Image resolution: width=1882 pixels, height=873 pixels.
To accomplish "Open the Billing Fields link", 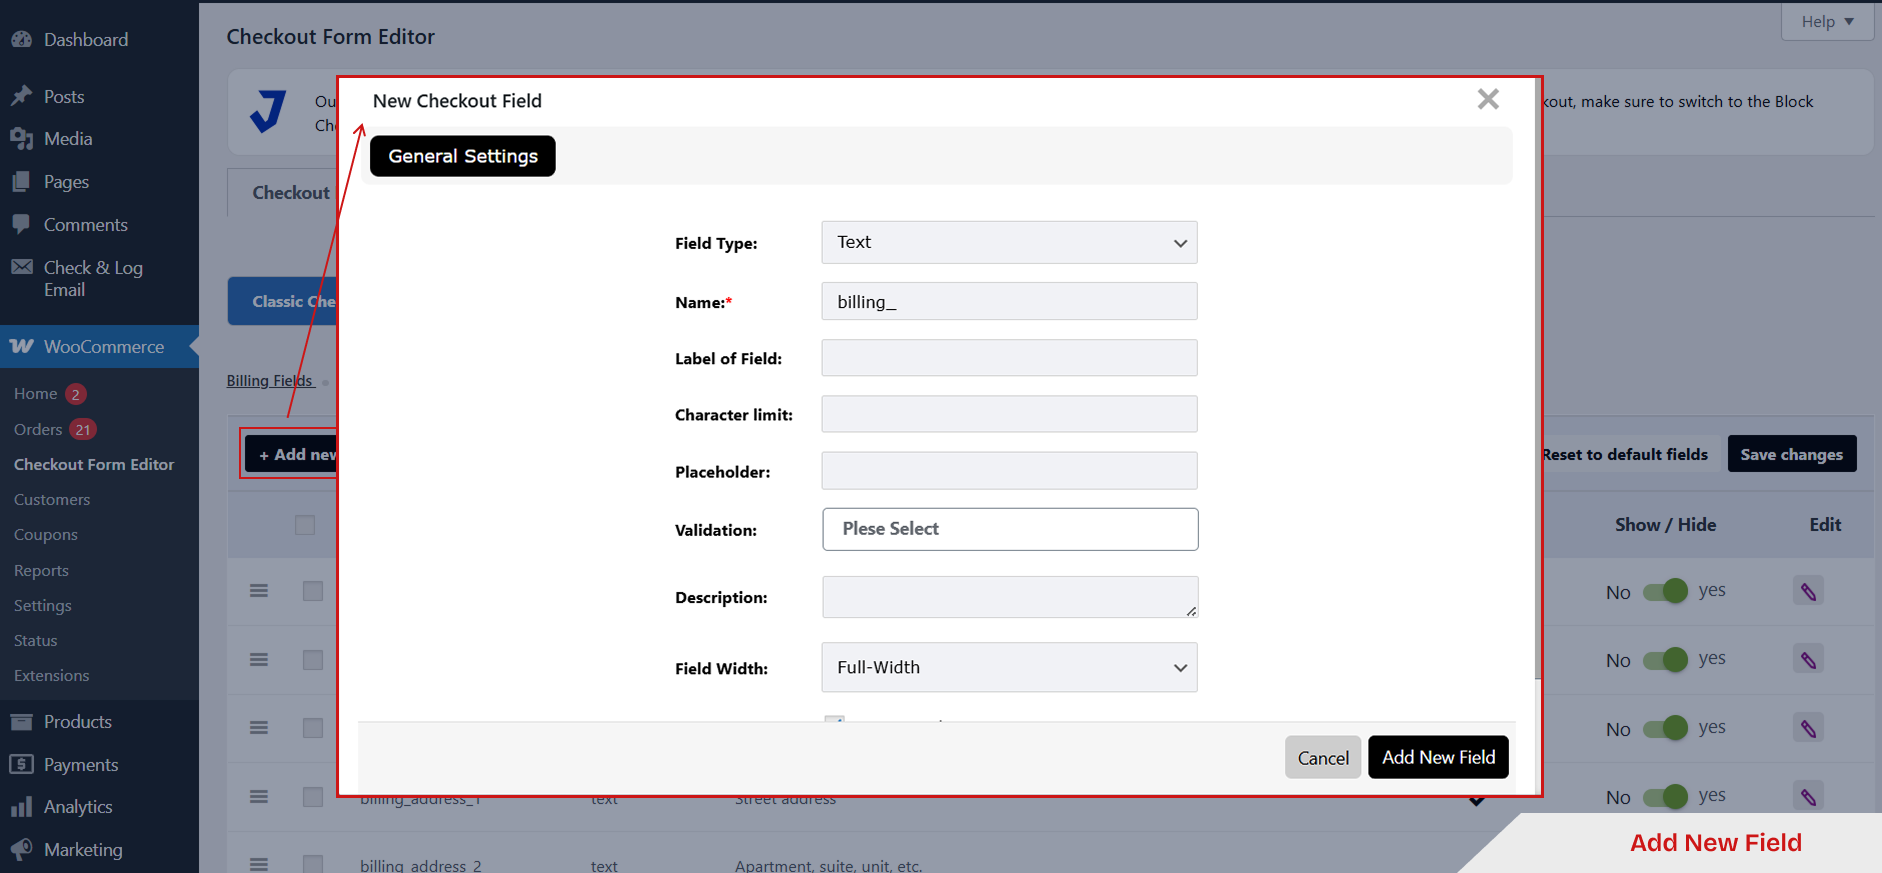I will coord(270,380).
